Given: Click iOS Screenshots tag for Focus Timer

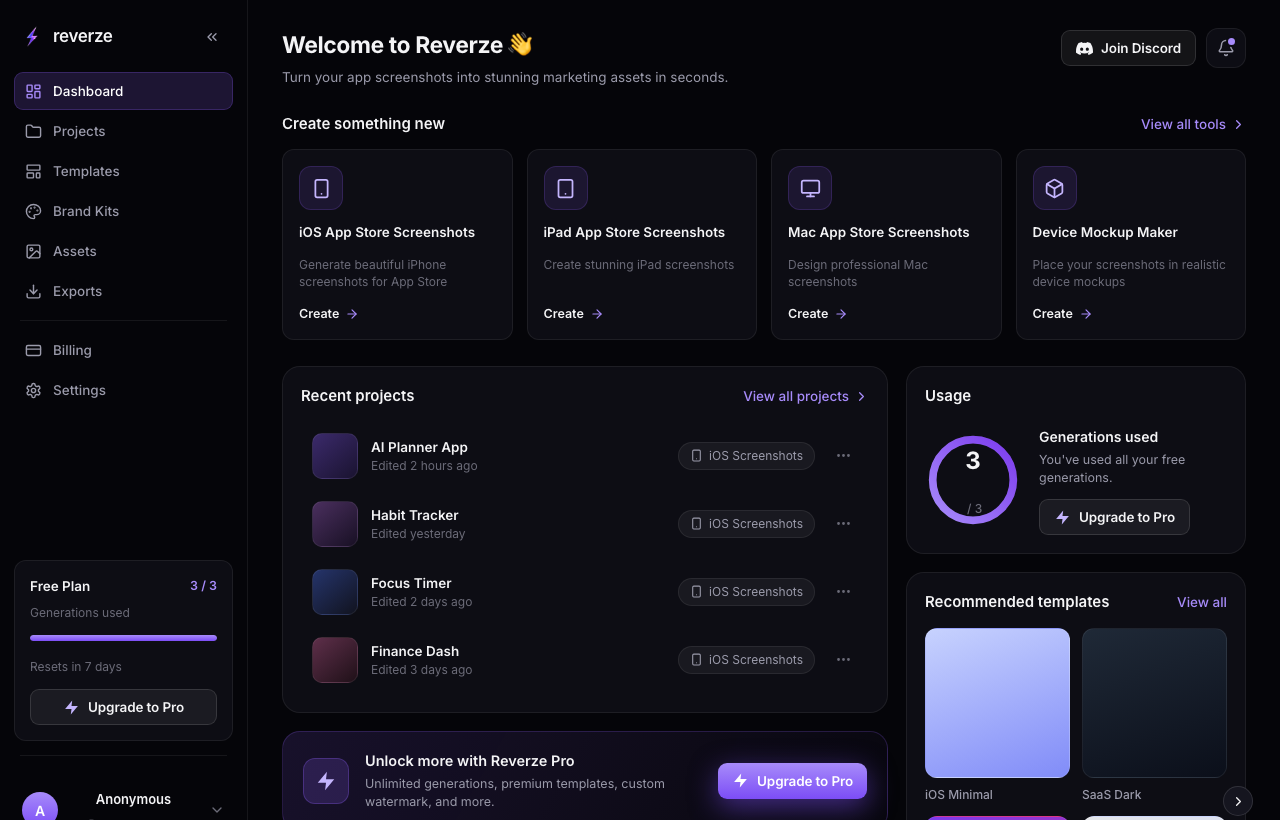Looking at the screenshot, I should pos(746,592).
